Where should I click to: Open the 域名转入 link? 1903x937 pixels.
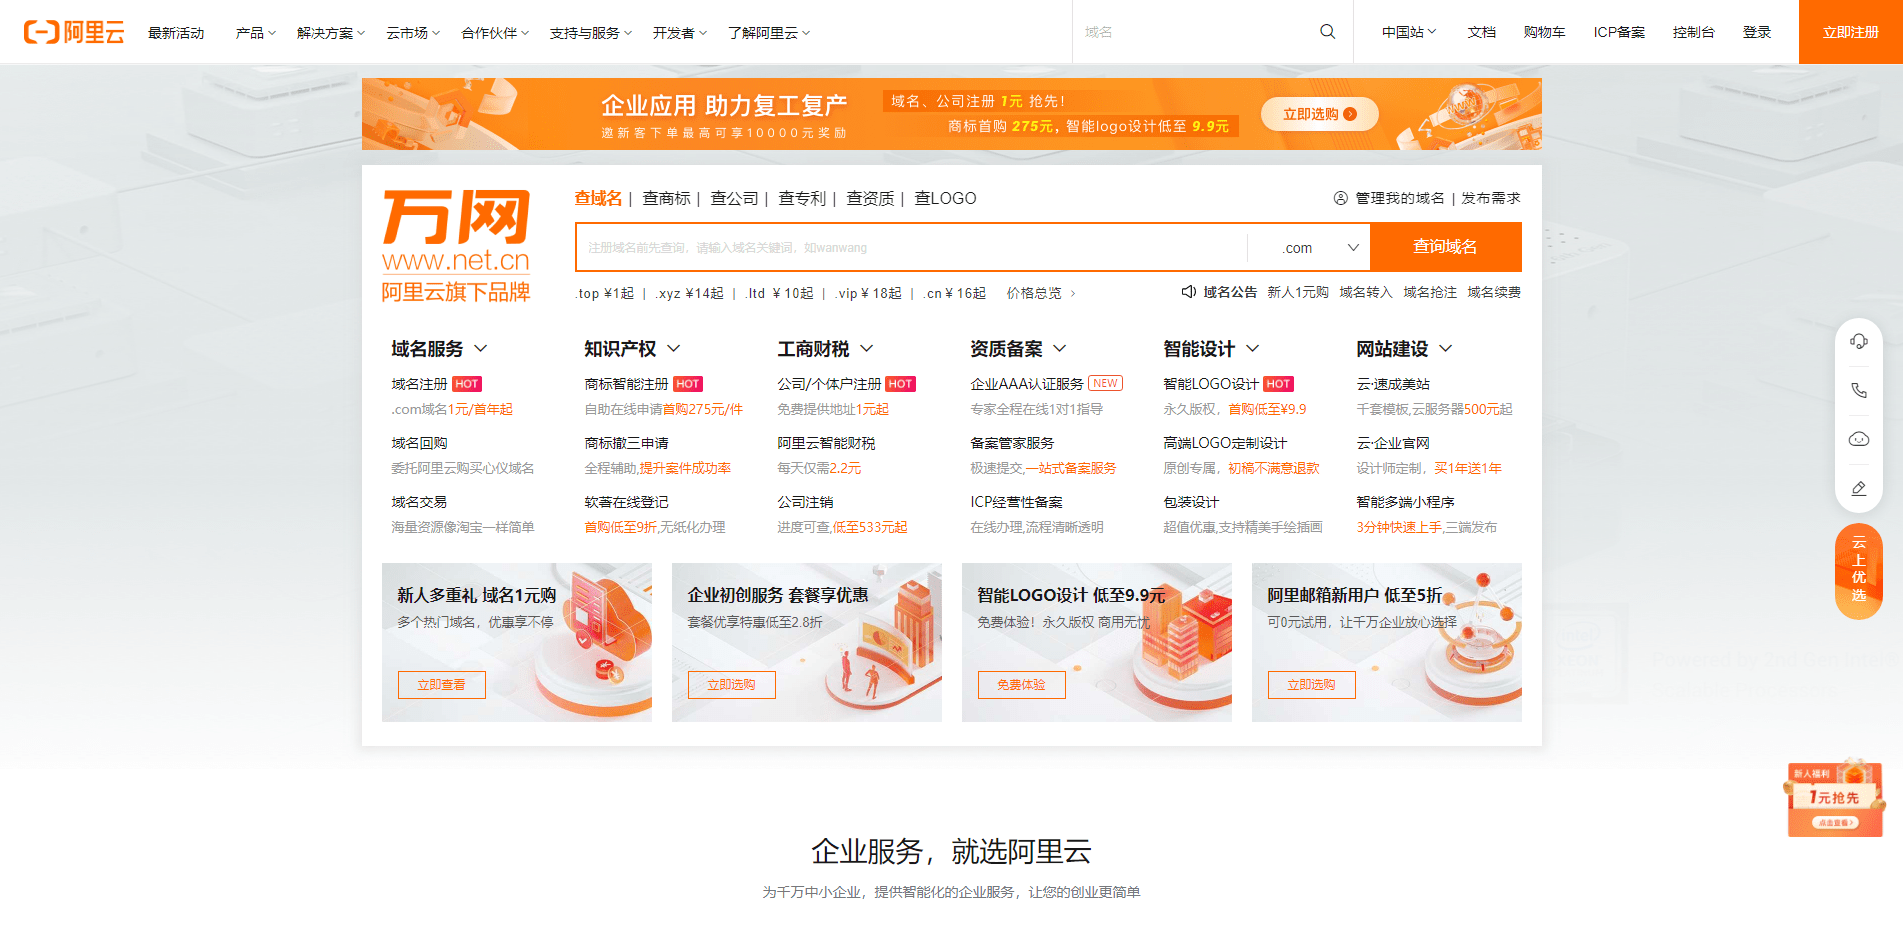[1366, 292]
